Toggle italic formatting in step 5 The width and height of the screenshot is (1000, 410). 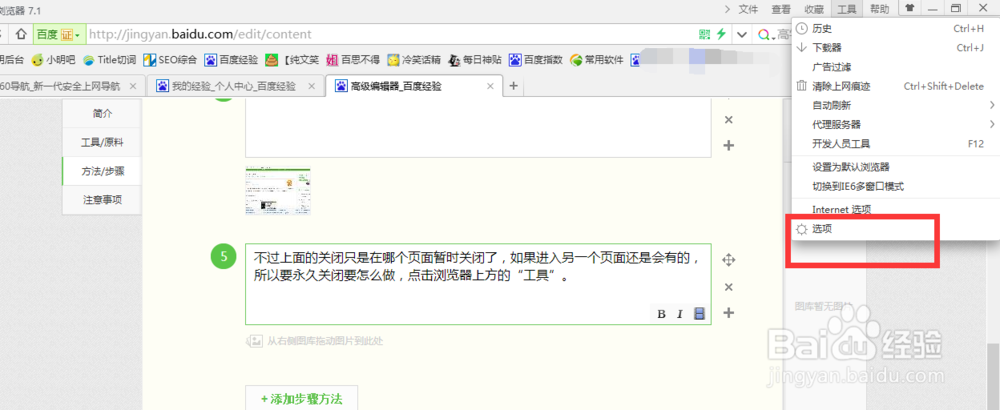[x=680, y=314]
